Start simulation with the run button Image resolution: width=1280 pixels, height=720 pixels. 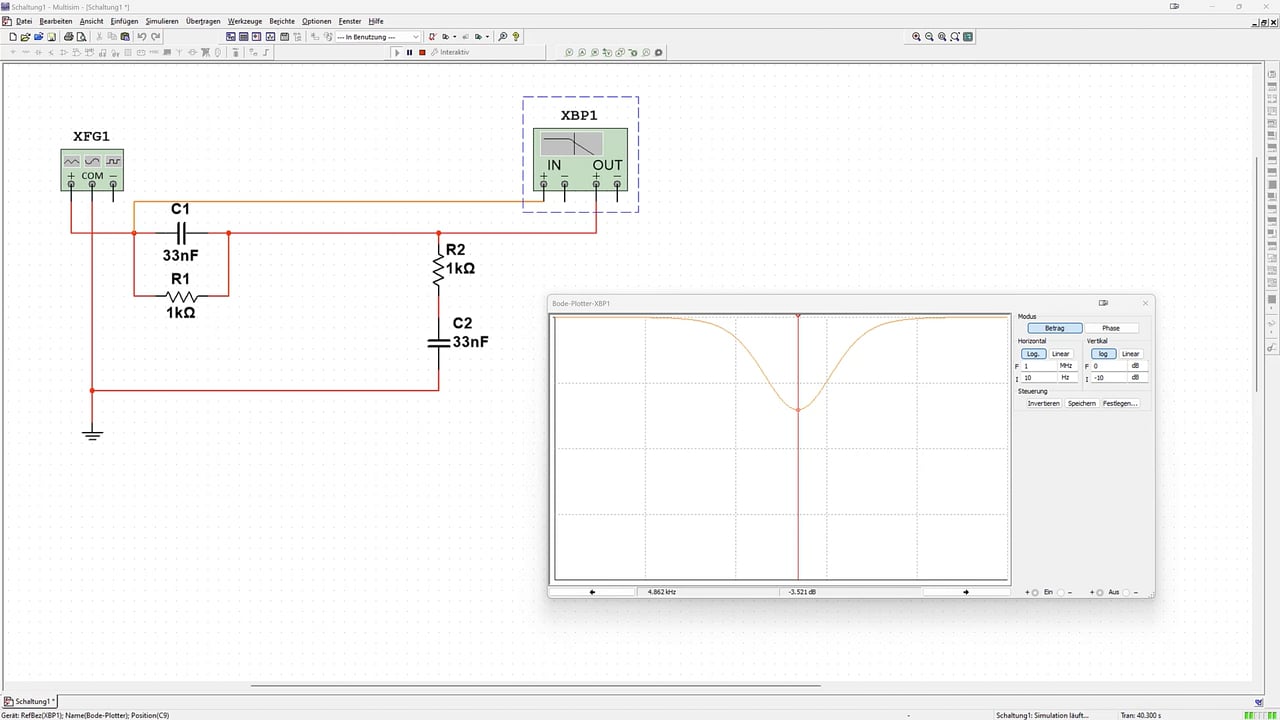pyautogui.click(x=397, y=52)
